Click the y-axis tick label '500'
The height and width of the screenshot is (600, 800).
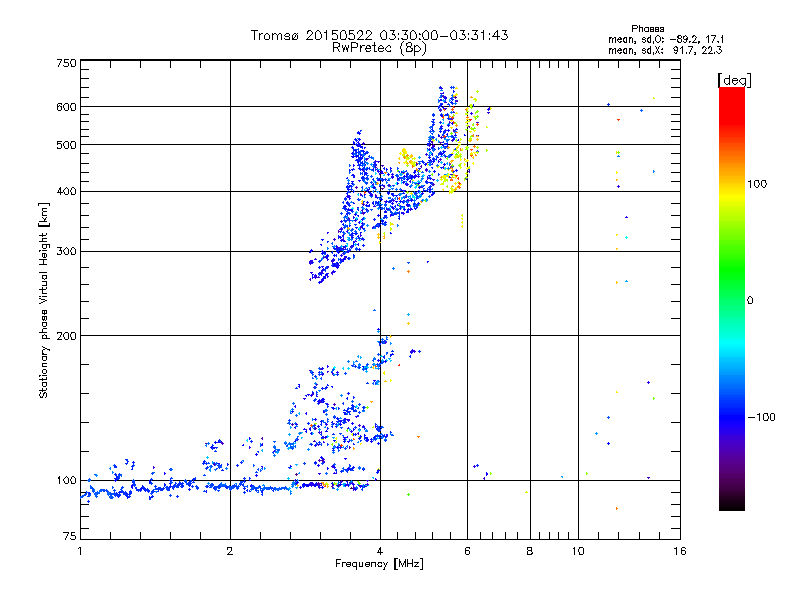(66, 145)
